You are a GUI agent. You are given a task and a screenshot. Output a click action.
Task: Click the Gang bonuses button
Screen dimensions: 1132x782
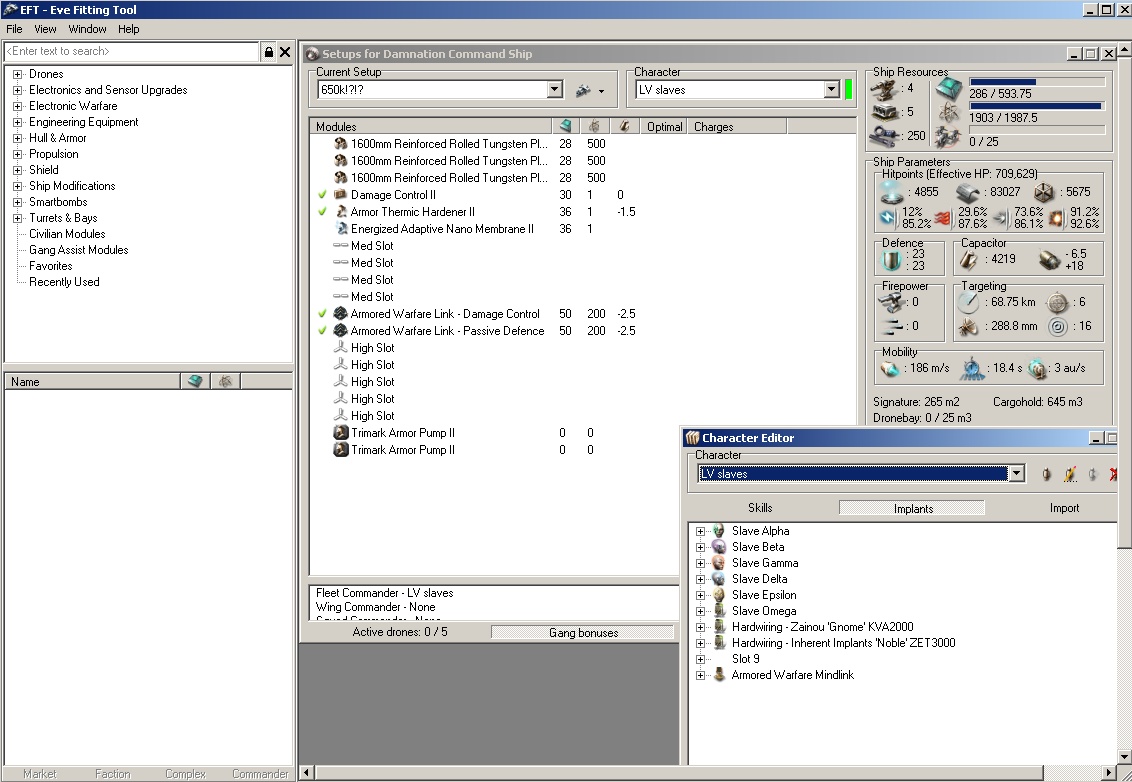(583, 633)
